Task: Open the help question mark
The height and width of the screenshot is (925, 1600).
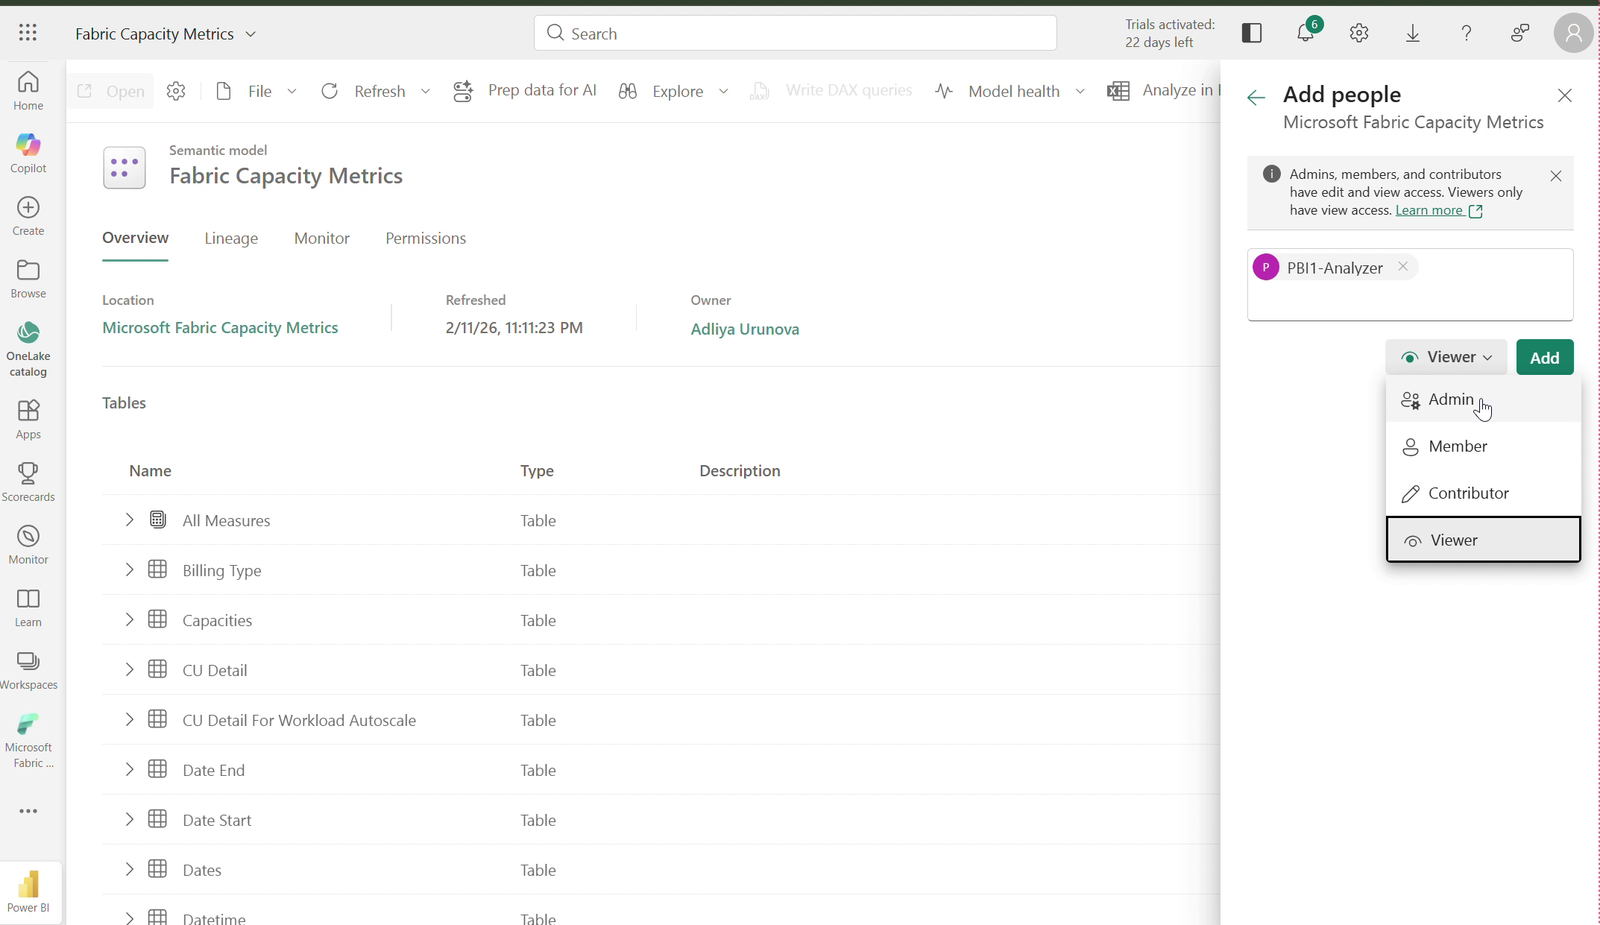Action: tap(1466, 33)
